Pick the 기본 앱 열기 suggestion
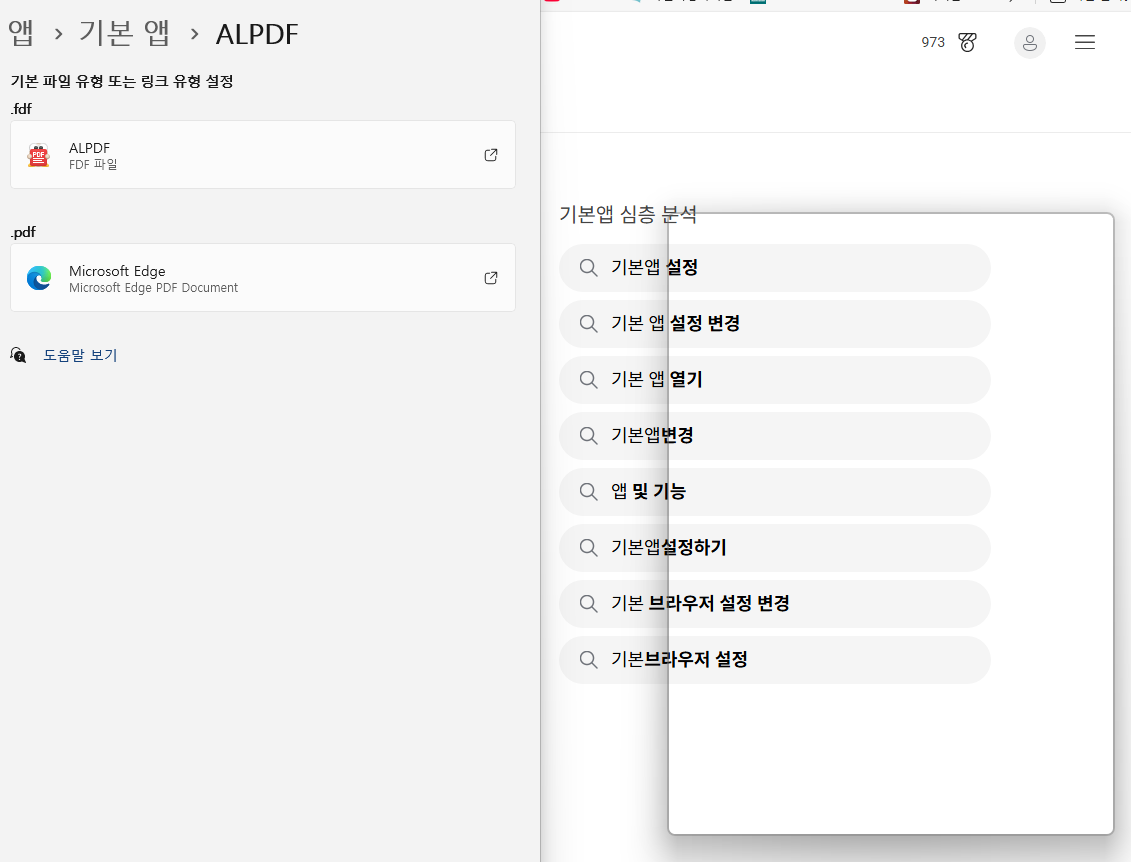 (x=775, y=379)
